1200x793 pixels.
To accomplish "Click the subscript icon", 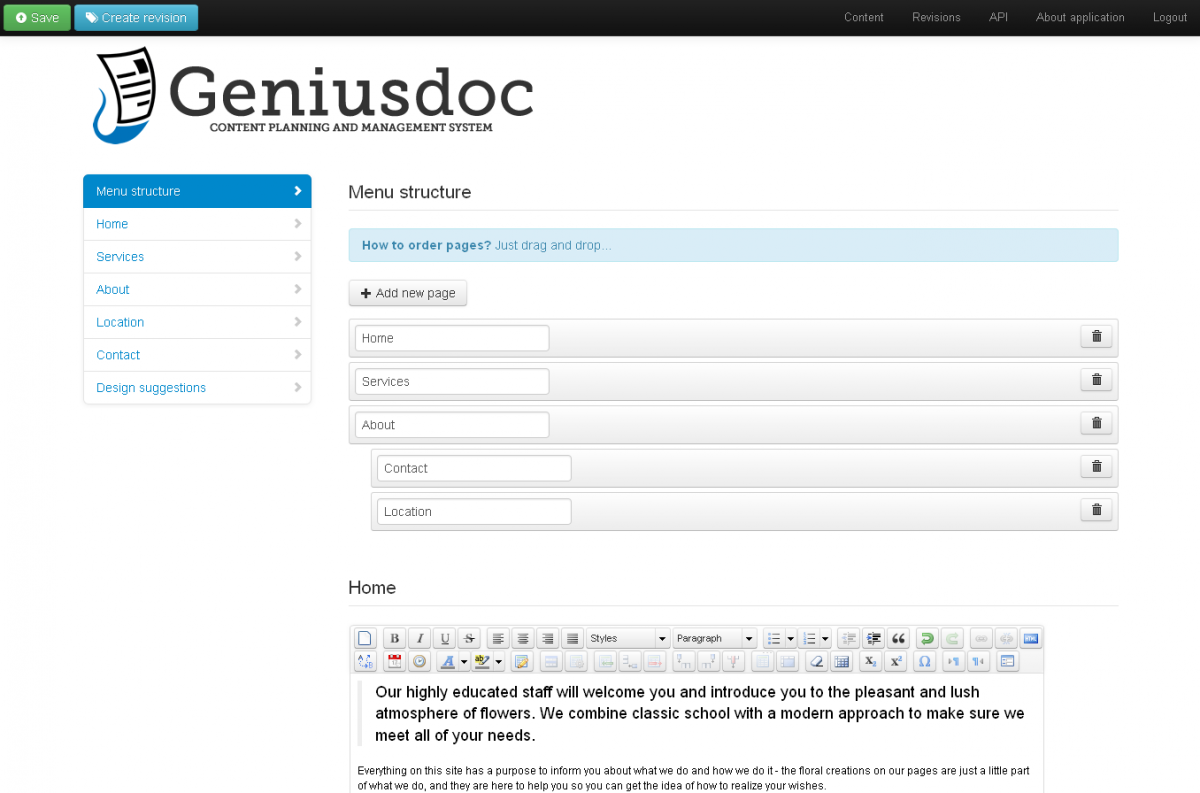I will tap(870, 662).
